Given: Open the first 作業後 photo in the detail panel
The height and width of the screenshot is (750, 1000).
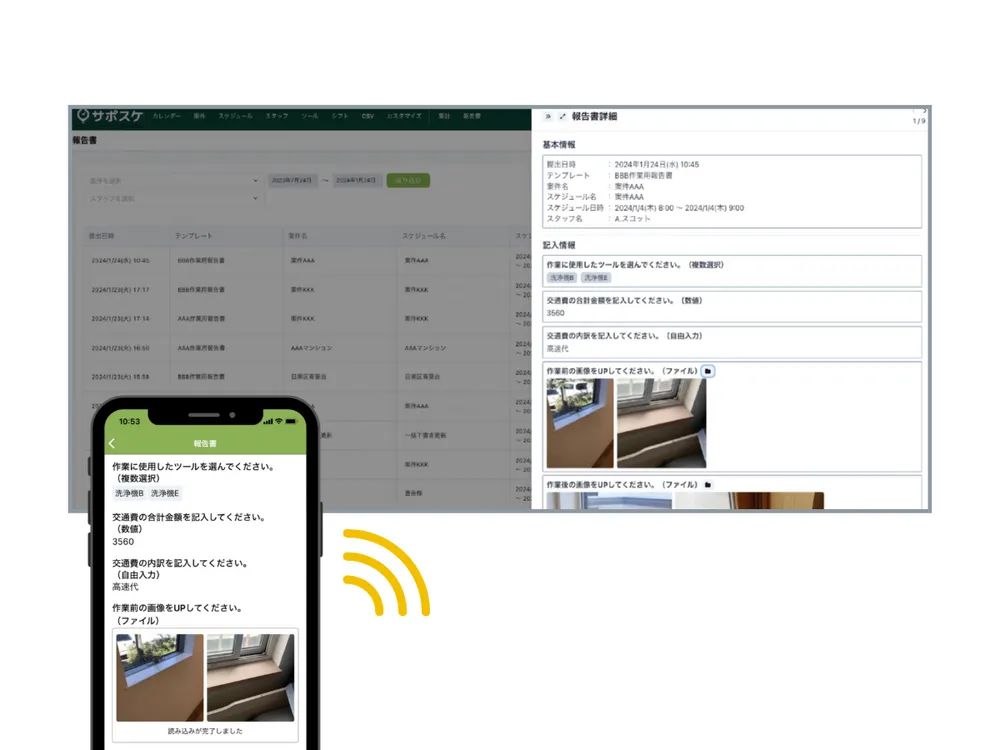Looking at the screenshot, I should tap(609, 501).
